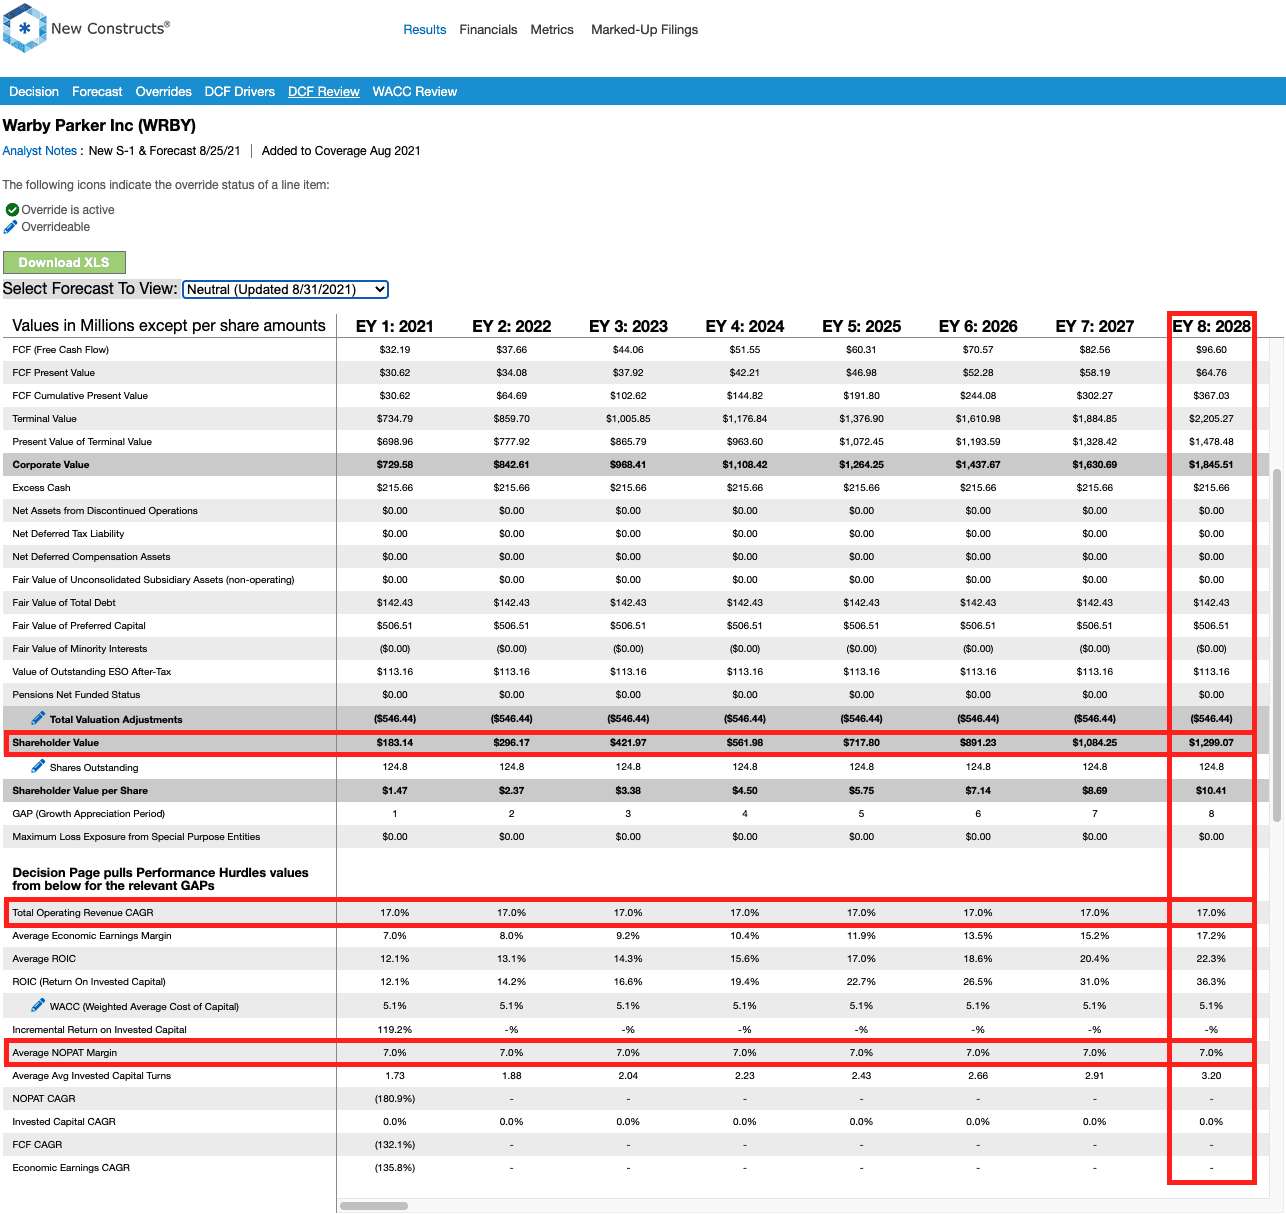Switch to the Decision tab
Screen dimensions: 1286x1214
coord(34,91)
